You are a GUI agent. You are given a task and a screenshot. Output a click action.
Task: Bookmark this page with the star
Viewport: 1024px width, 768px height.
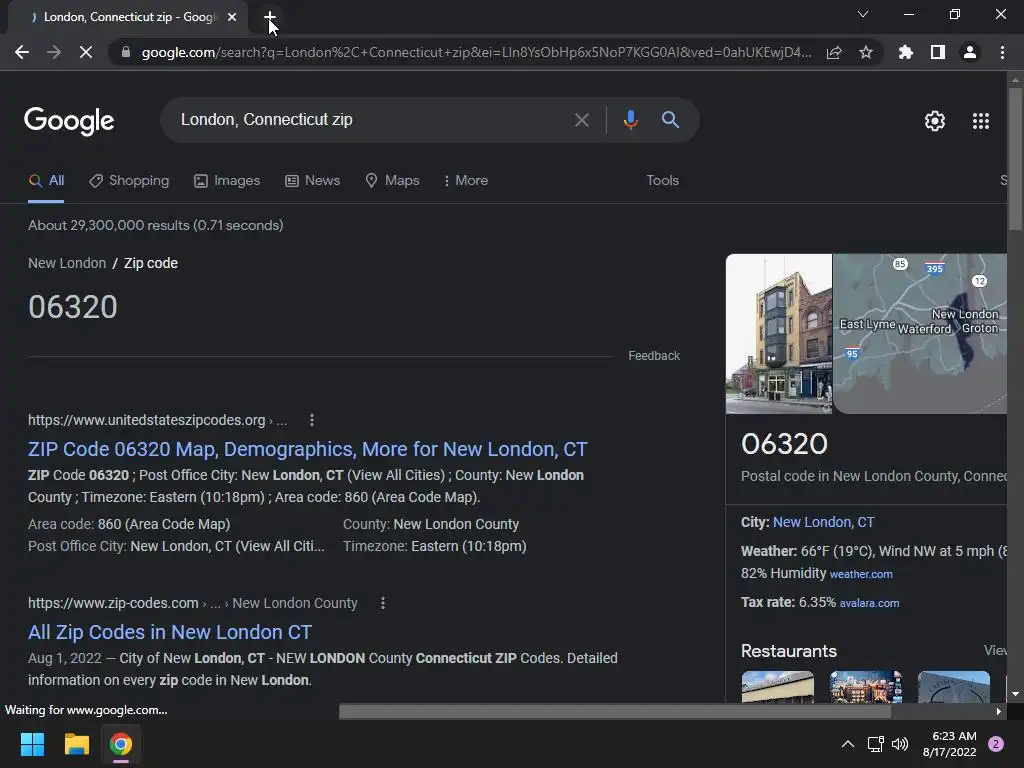866,52
